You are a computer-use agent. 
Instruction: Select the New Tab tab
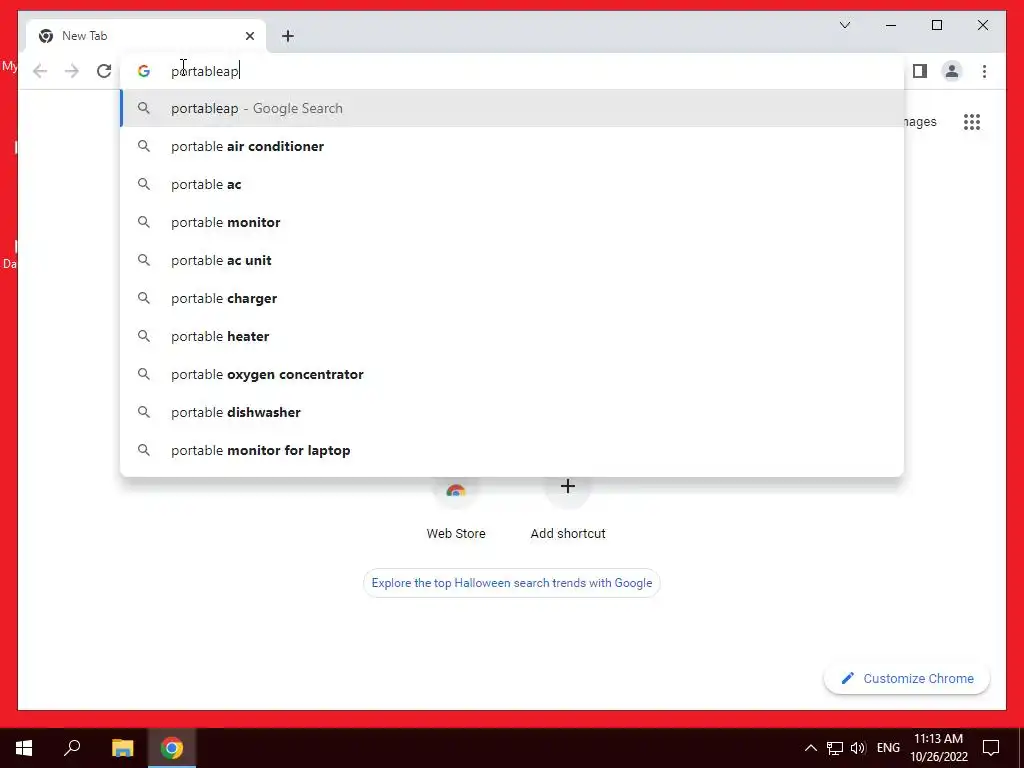(146, 36)
